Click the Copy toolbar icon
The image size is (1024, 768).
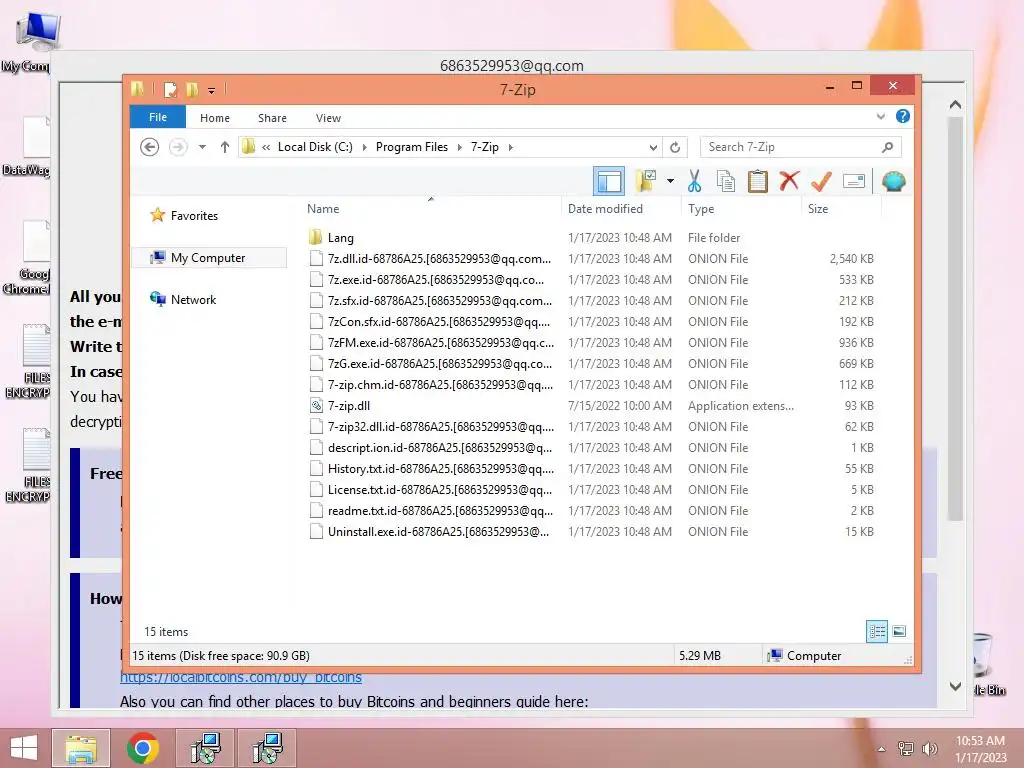tap(726, 181)
